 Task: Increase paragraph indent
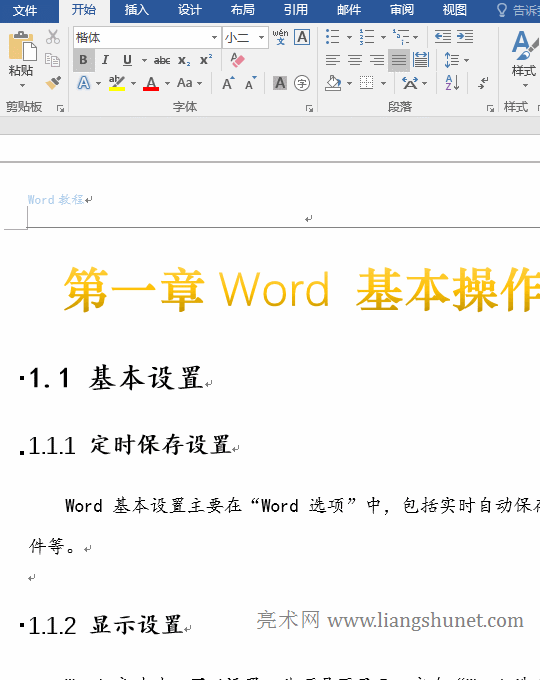[465, 37]
